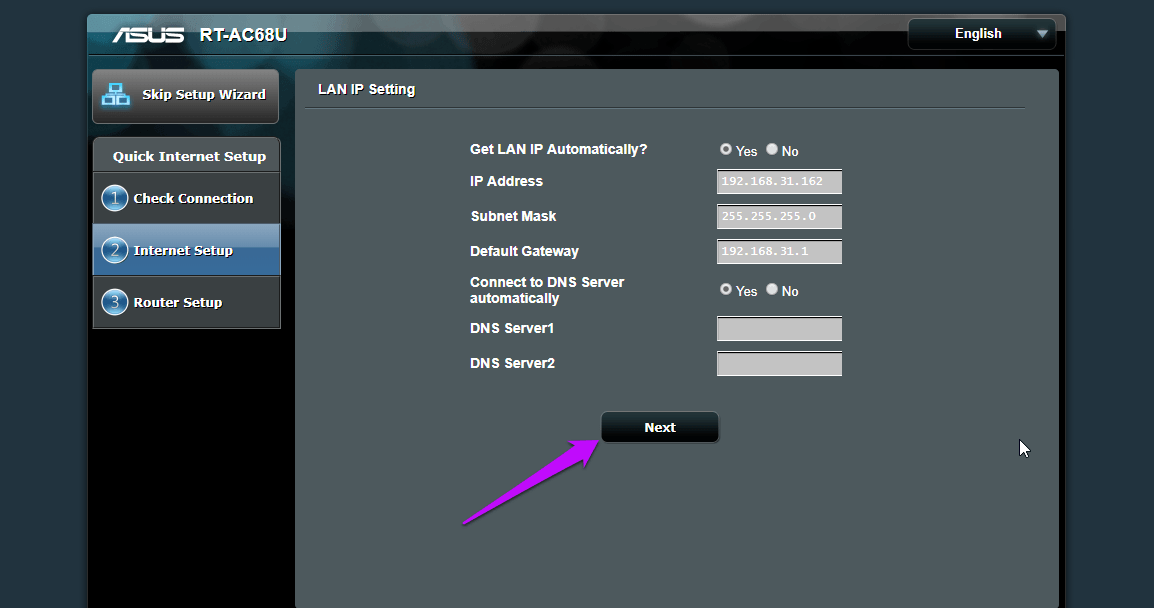Screen dimensions: 1154x608
Task: Open the English language selector
Action: pyautogui.click(x=982, y=34)
